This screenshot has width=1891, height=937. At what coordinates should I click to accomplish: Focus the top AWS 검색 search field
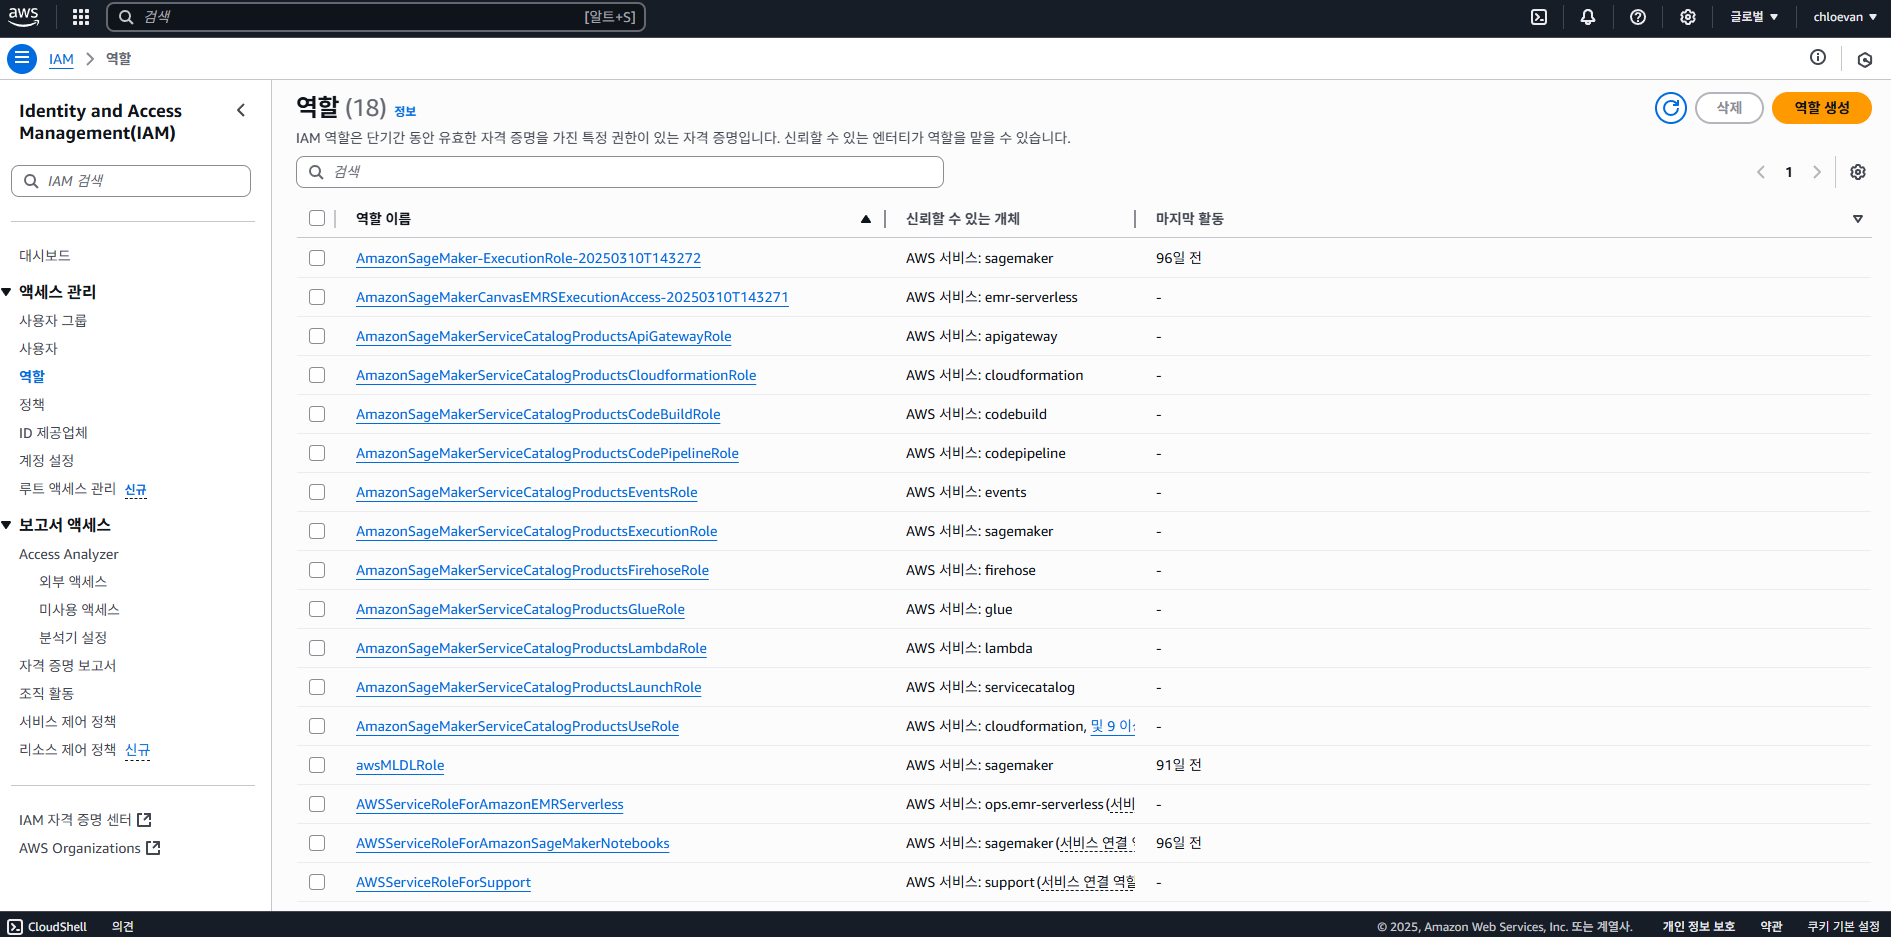click(375, 17)
